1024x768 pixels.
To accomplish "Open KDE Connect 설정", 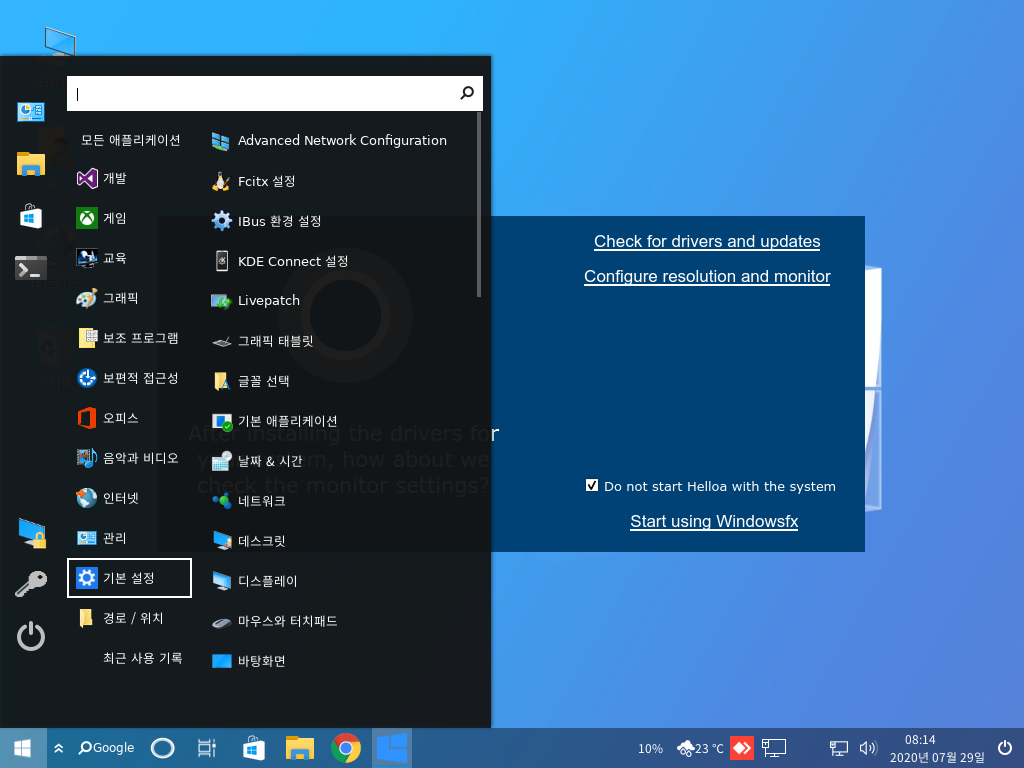I will coord(280,261).
